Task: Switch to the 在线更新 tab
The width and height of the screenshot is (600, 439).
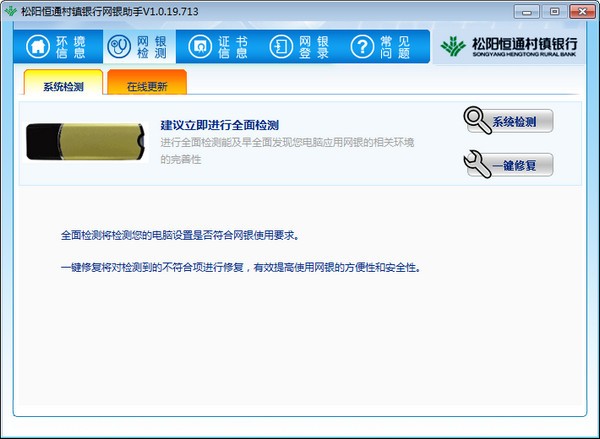Action: coord(147,82)
